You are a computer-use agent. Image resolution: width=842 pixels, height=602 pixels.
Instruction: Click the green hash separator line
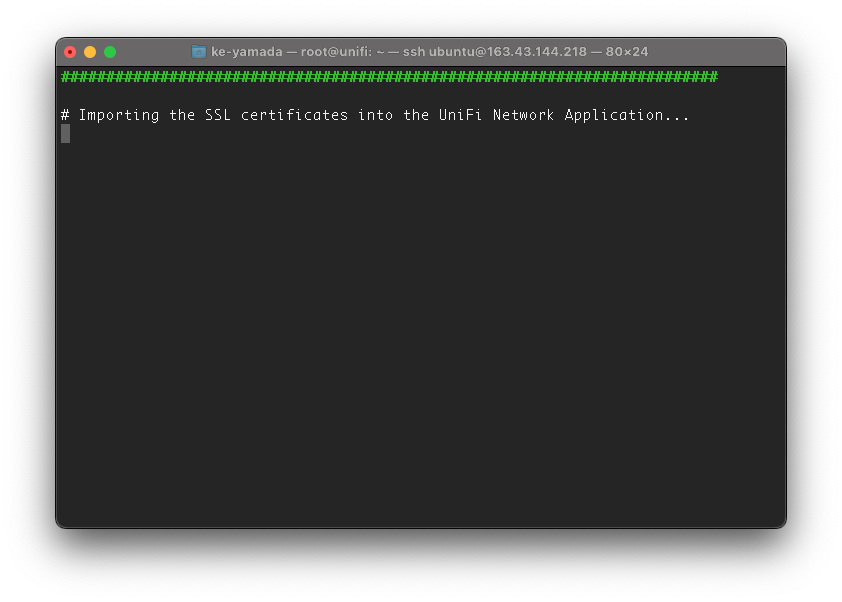389,76
